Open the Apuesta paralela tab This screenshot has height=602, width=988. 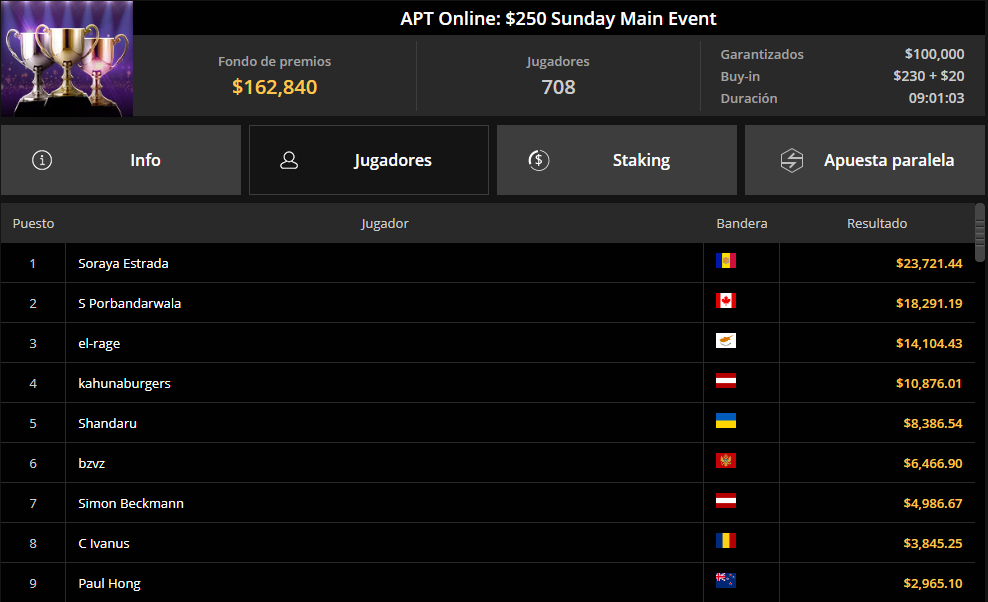point(864,160)
